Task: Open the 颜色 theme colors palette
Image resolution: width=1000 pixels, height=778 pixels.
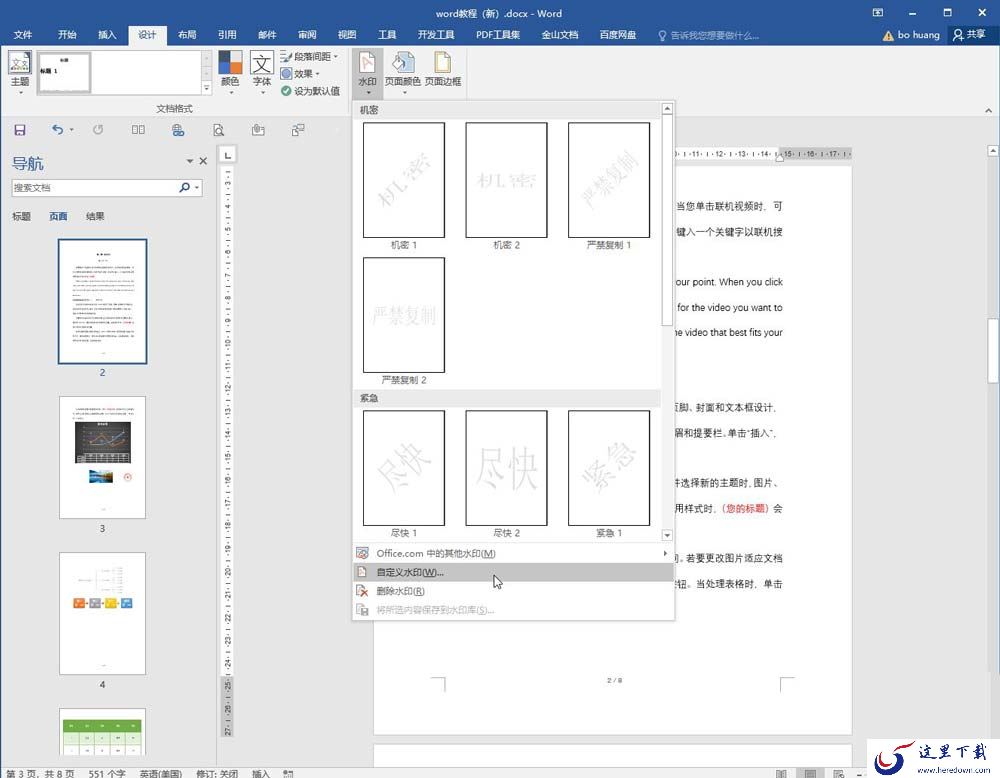Action: (x=230, y=72)
